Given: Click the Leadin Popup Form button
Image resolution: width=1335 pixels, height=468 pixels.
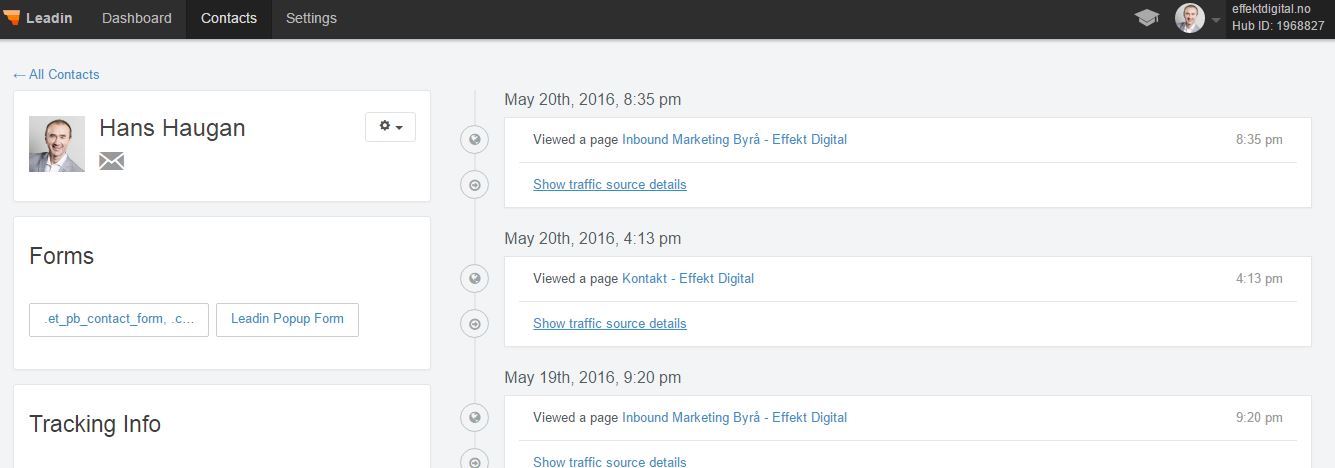Looking at the screenshot, I should (287, 319).
